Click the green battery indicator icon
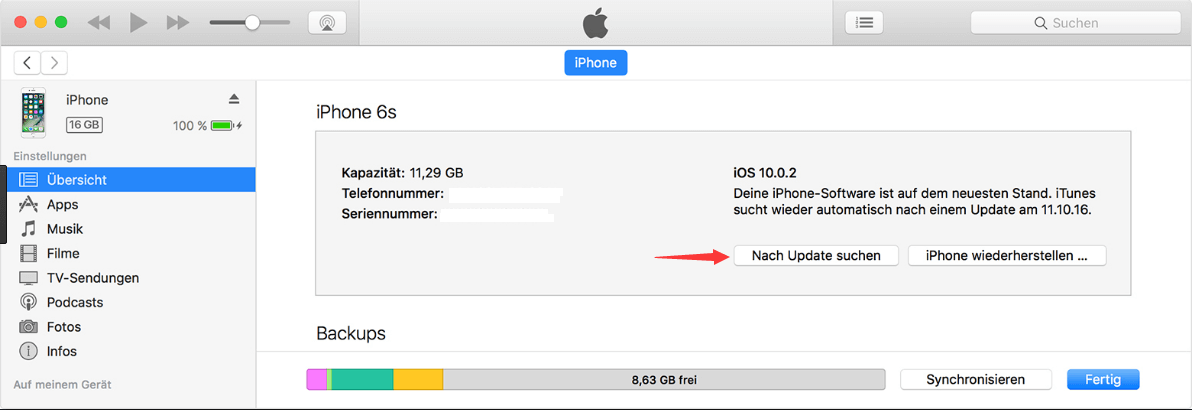The width and height of the screenshot is (1192, 410). point(223,126)
